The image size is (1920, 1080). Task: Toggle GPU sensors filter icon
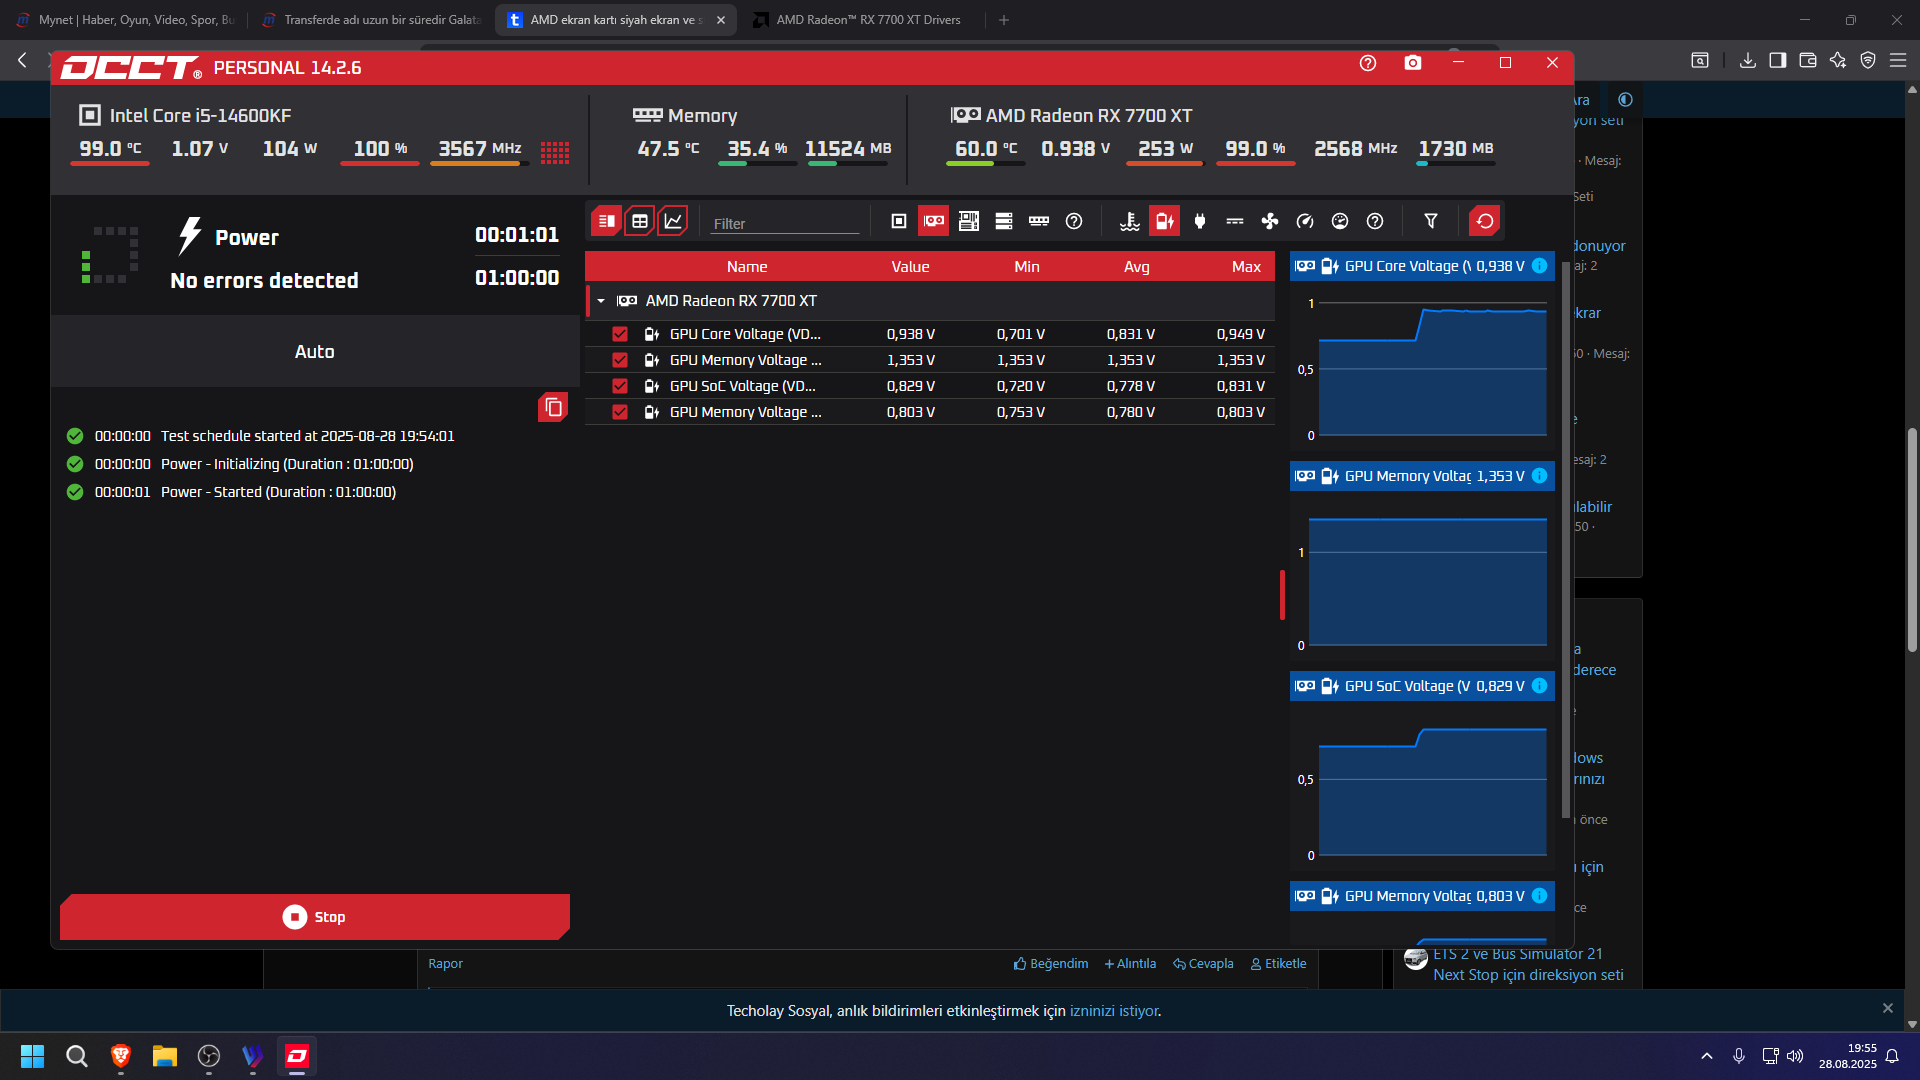click(x=934, y=221)
